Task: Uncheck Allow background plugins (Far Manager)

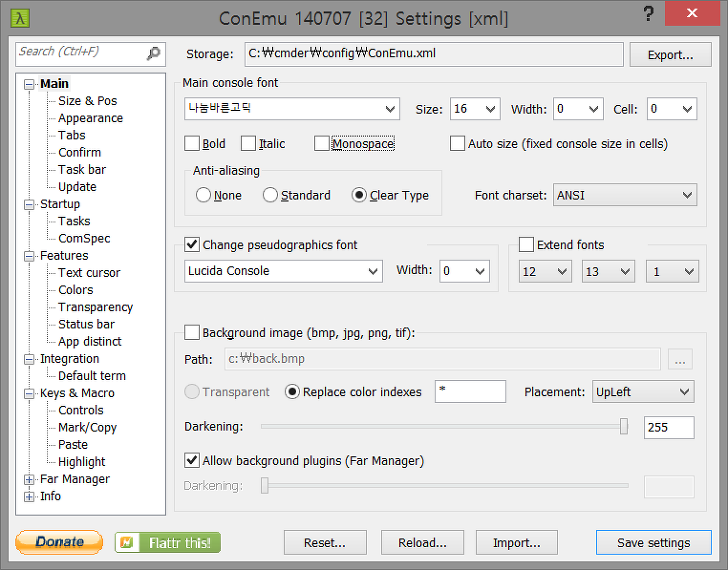Action: point(192,460)
